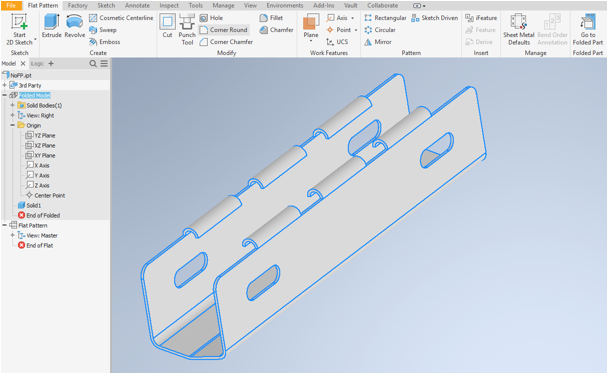Open the Plane dropdown arrow
This screenshot has width=609, height=374.
pyautogui.click(x=311, y=41)
